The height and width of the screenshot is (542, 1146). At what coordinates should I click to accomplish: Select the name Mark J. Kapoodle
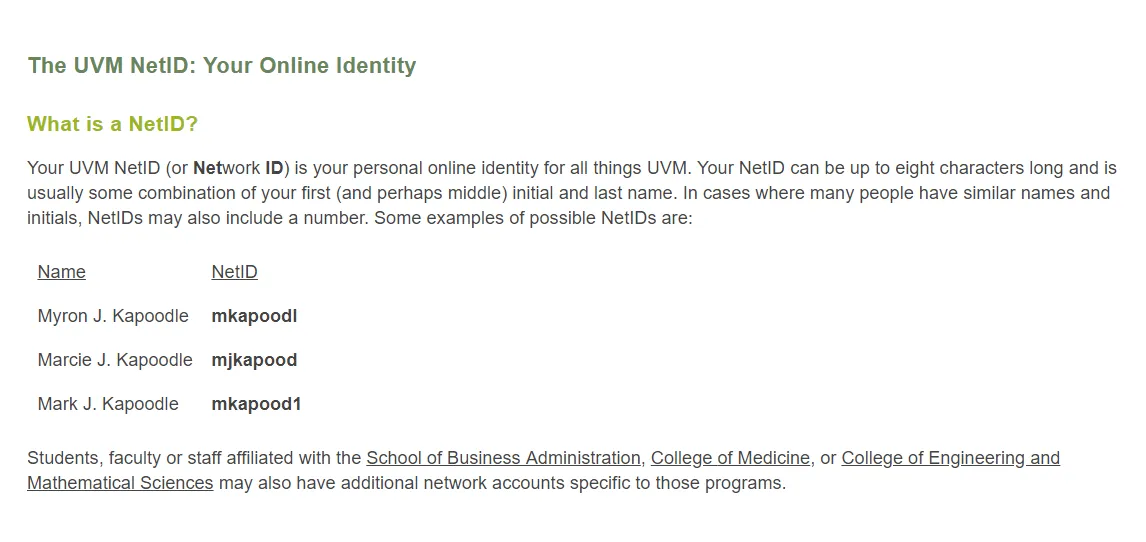click(x=108, y=404)
